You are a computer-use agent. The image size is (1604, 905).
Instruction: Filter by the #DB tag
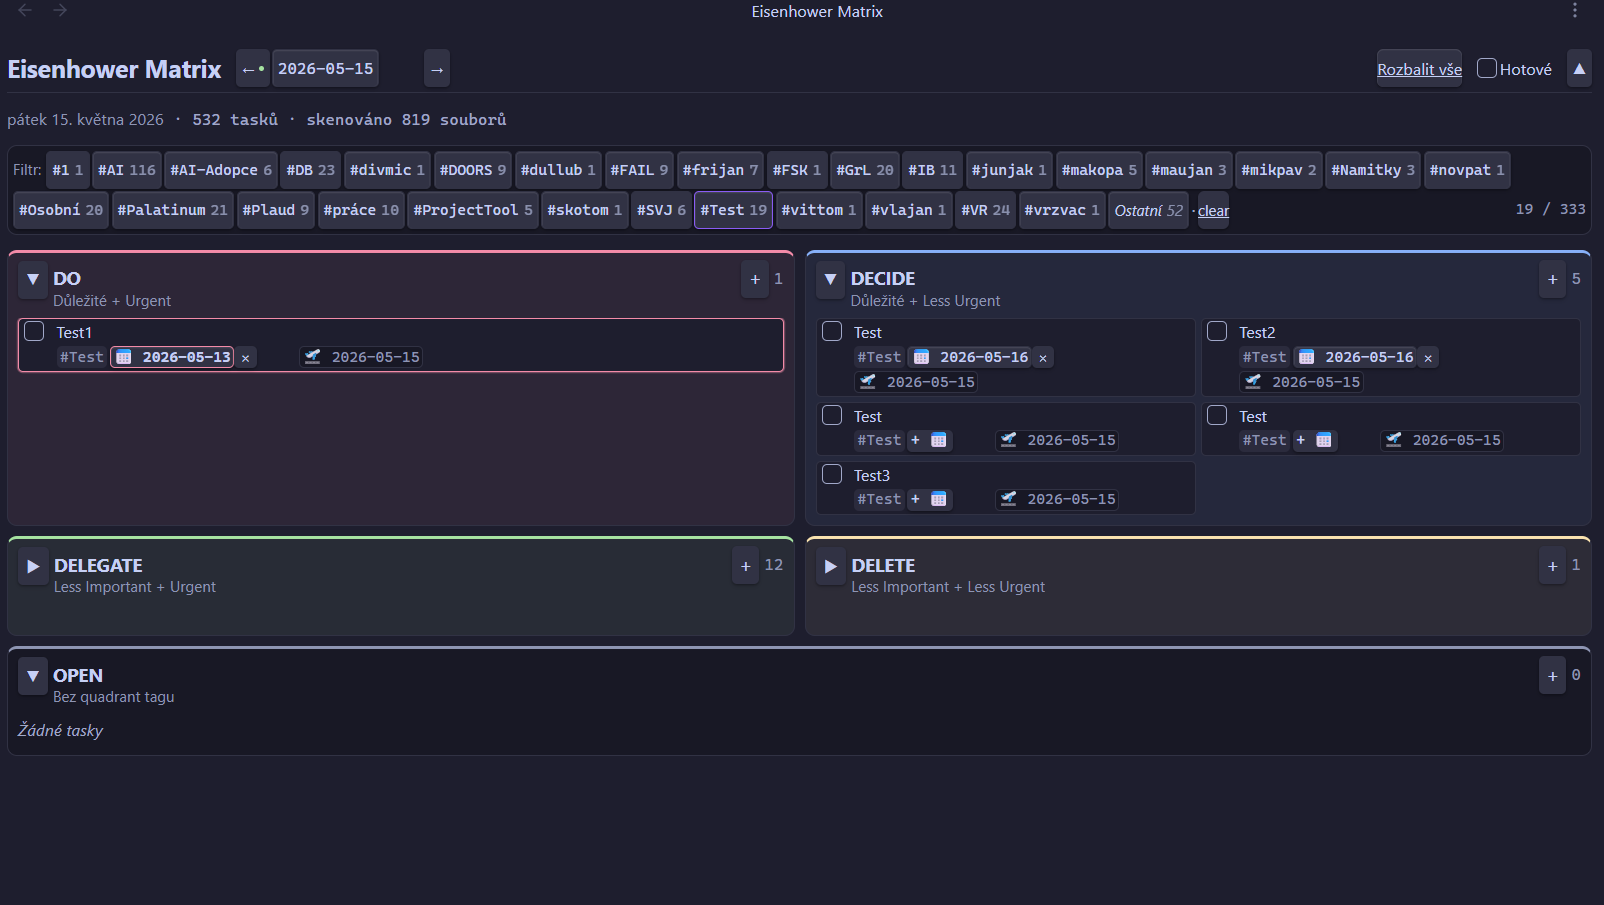pos(311,170)
